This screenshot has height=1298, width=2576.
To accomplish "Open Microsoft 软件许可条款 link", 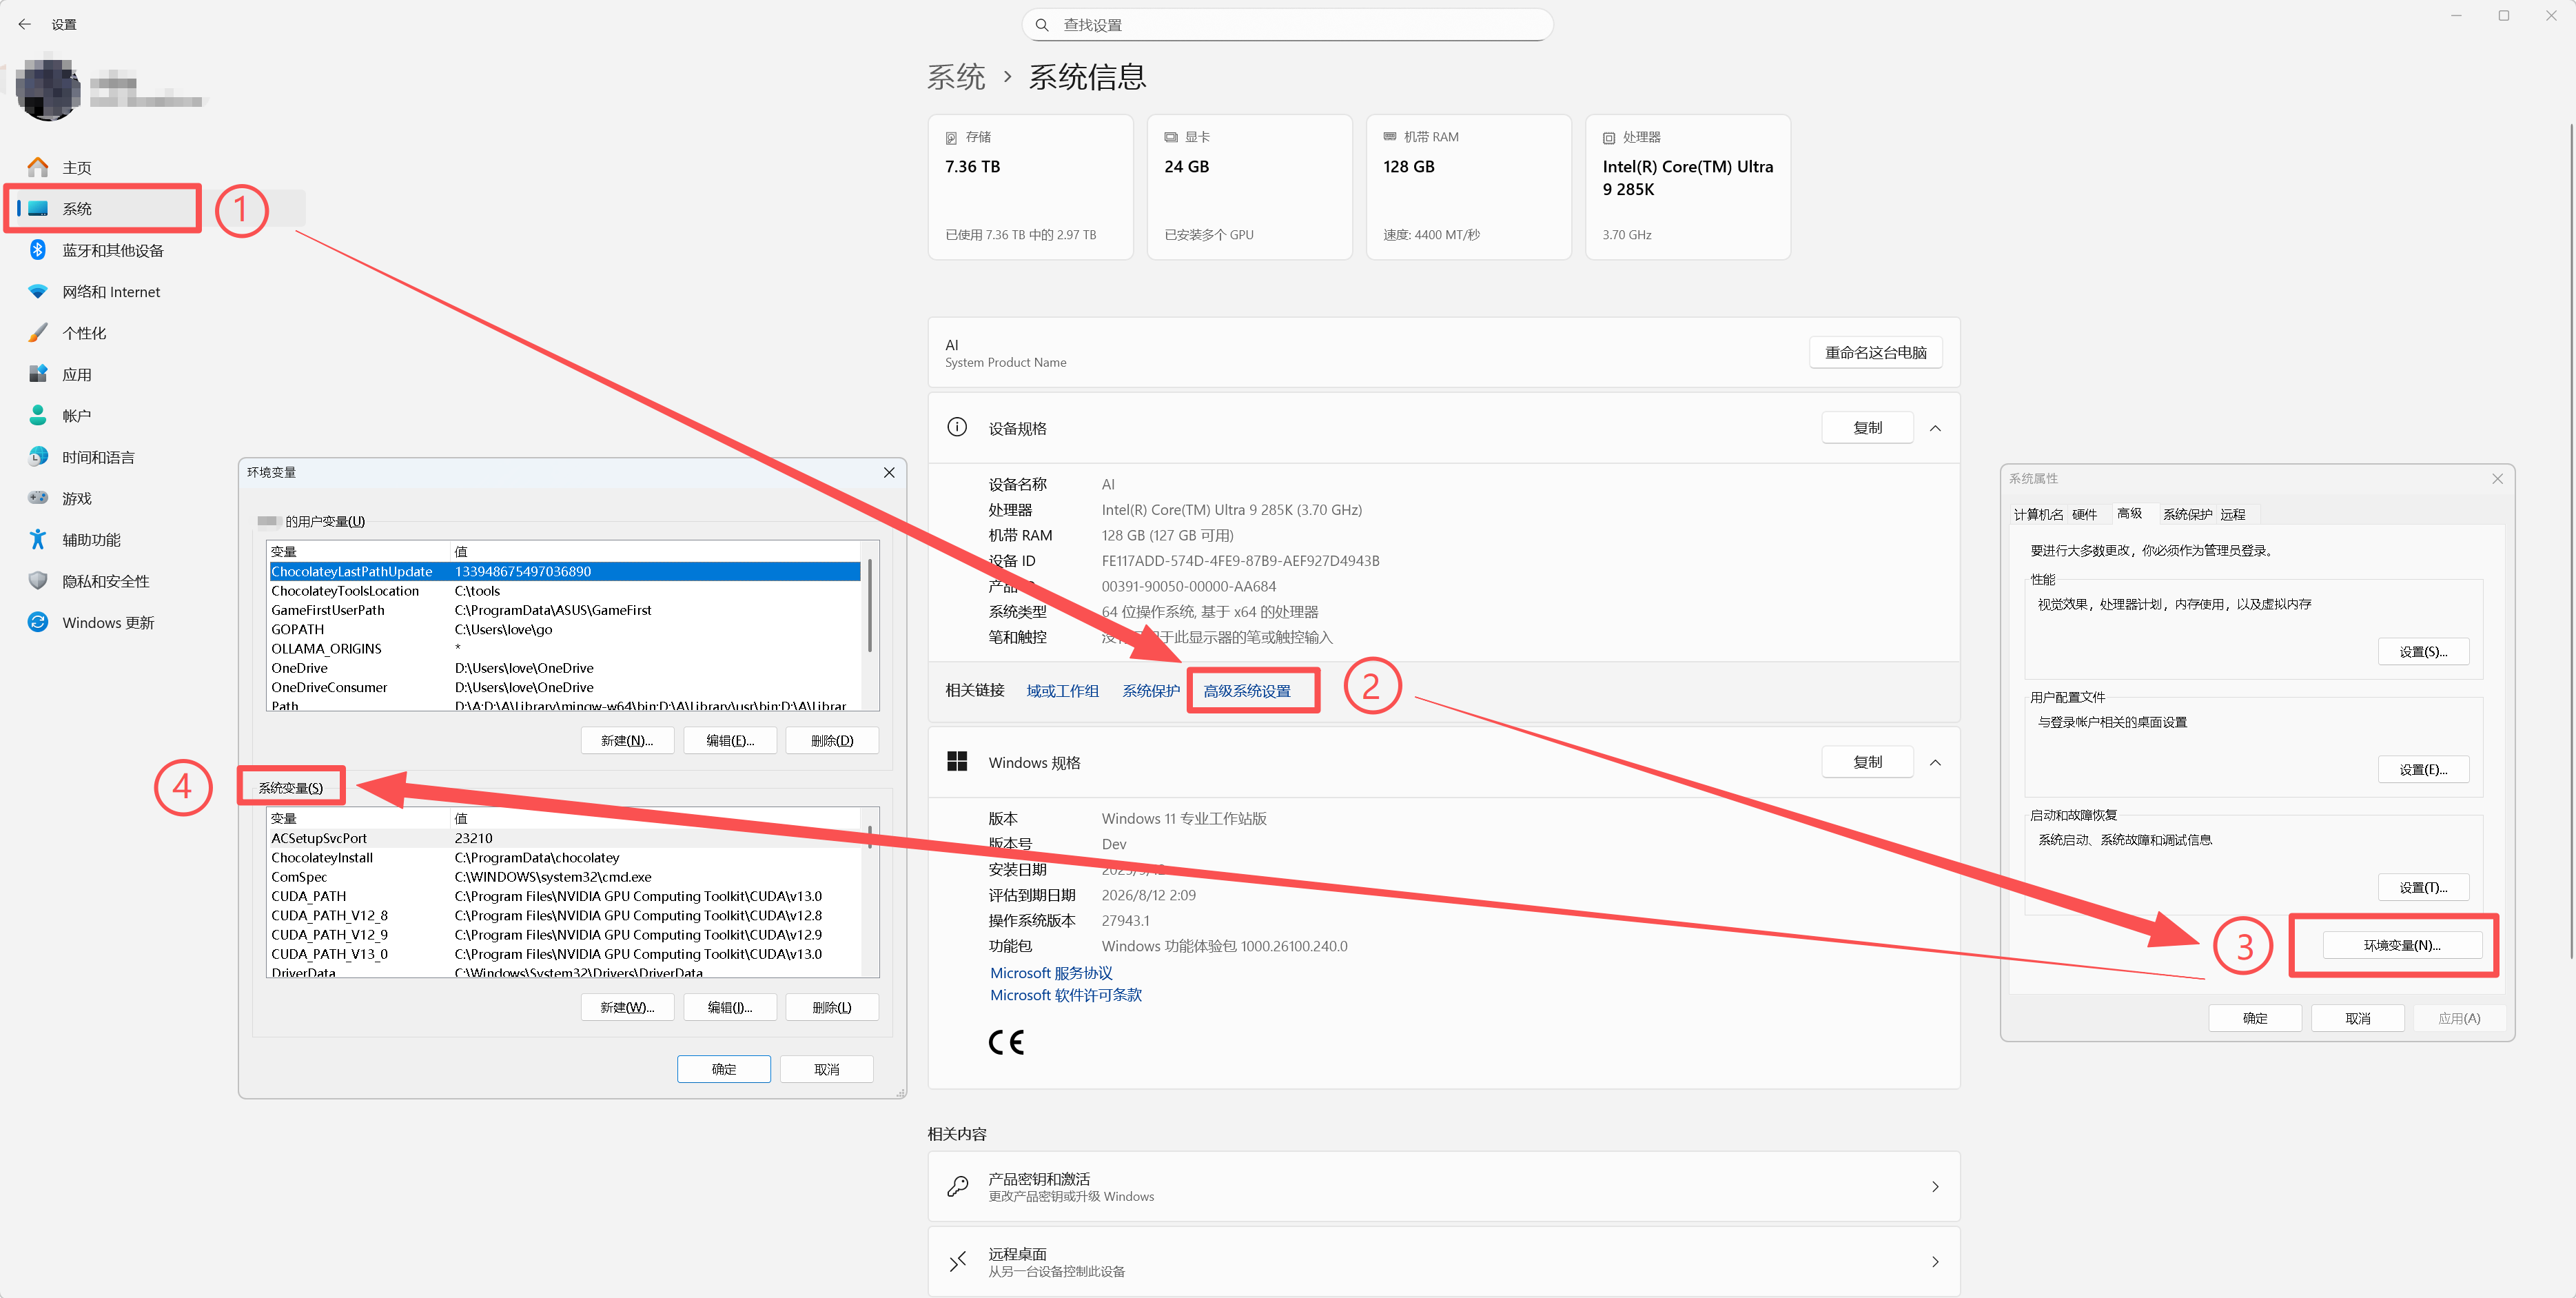I will tap(1065, 994).
